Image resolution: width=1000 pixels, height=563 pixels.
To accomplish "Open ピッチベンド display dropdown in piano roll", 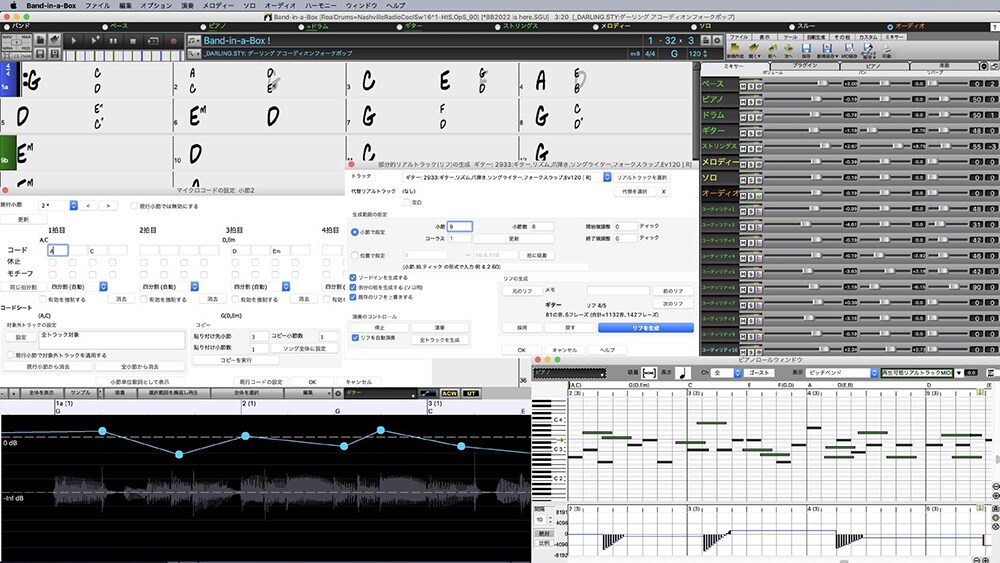I will [843, 373].
